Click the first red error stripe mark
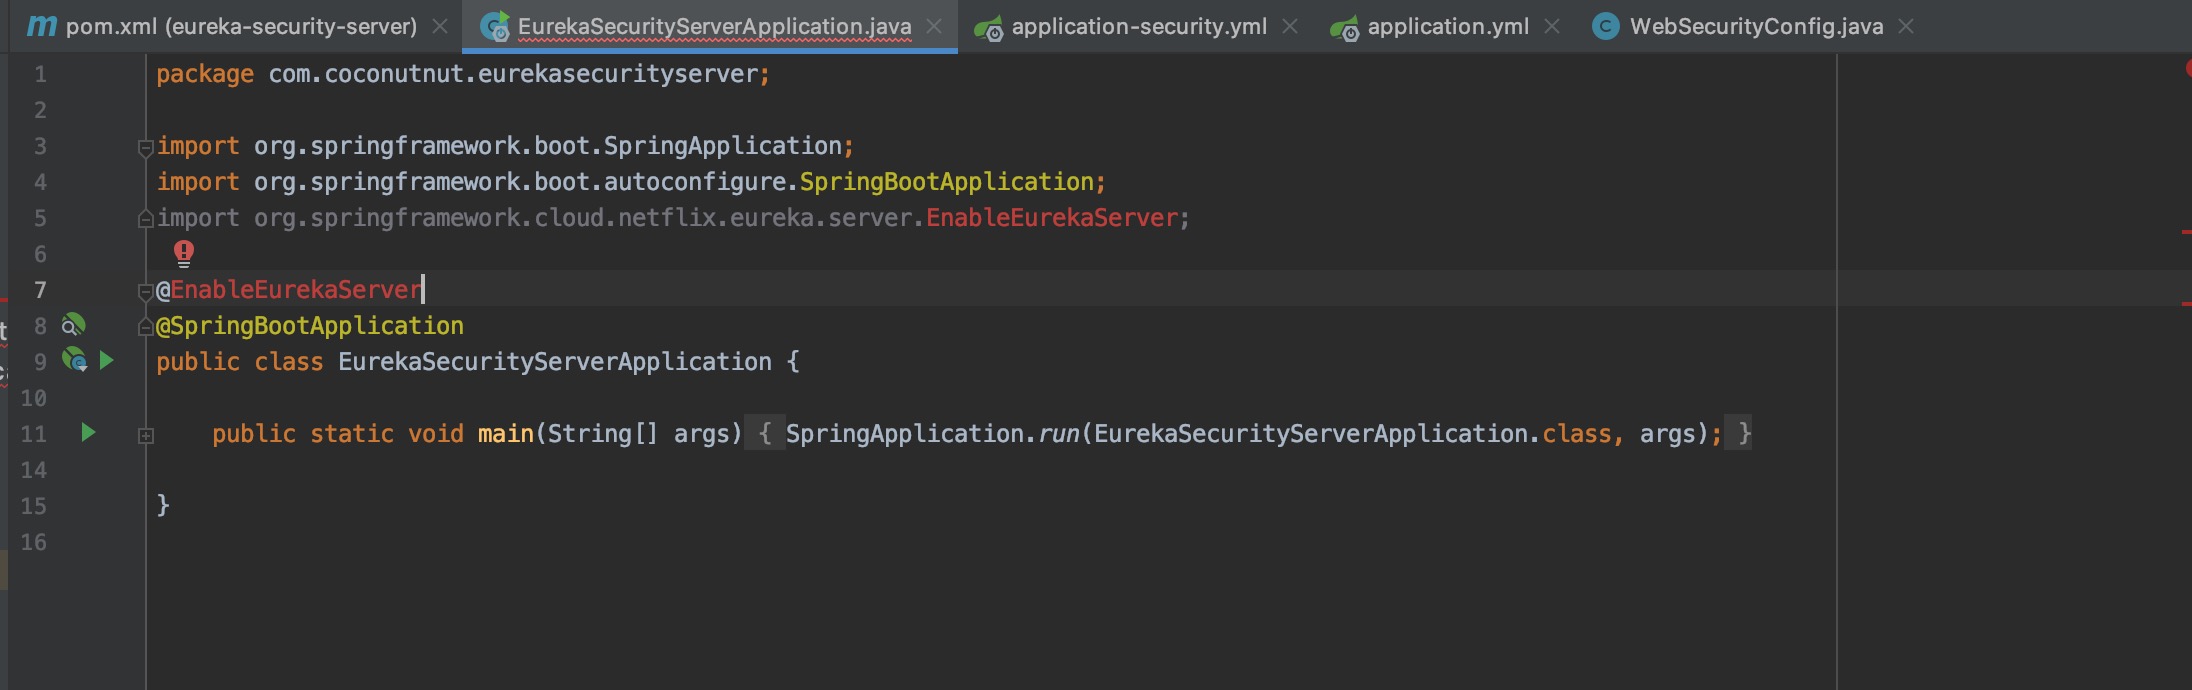This screenshot has width=2192, height=690. 2186,232
